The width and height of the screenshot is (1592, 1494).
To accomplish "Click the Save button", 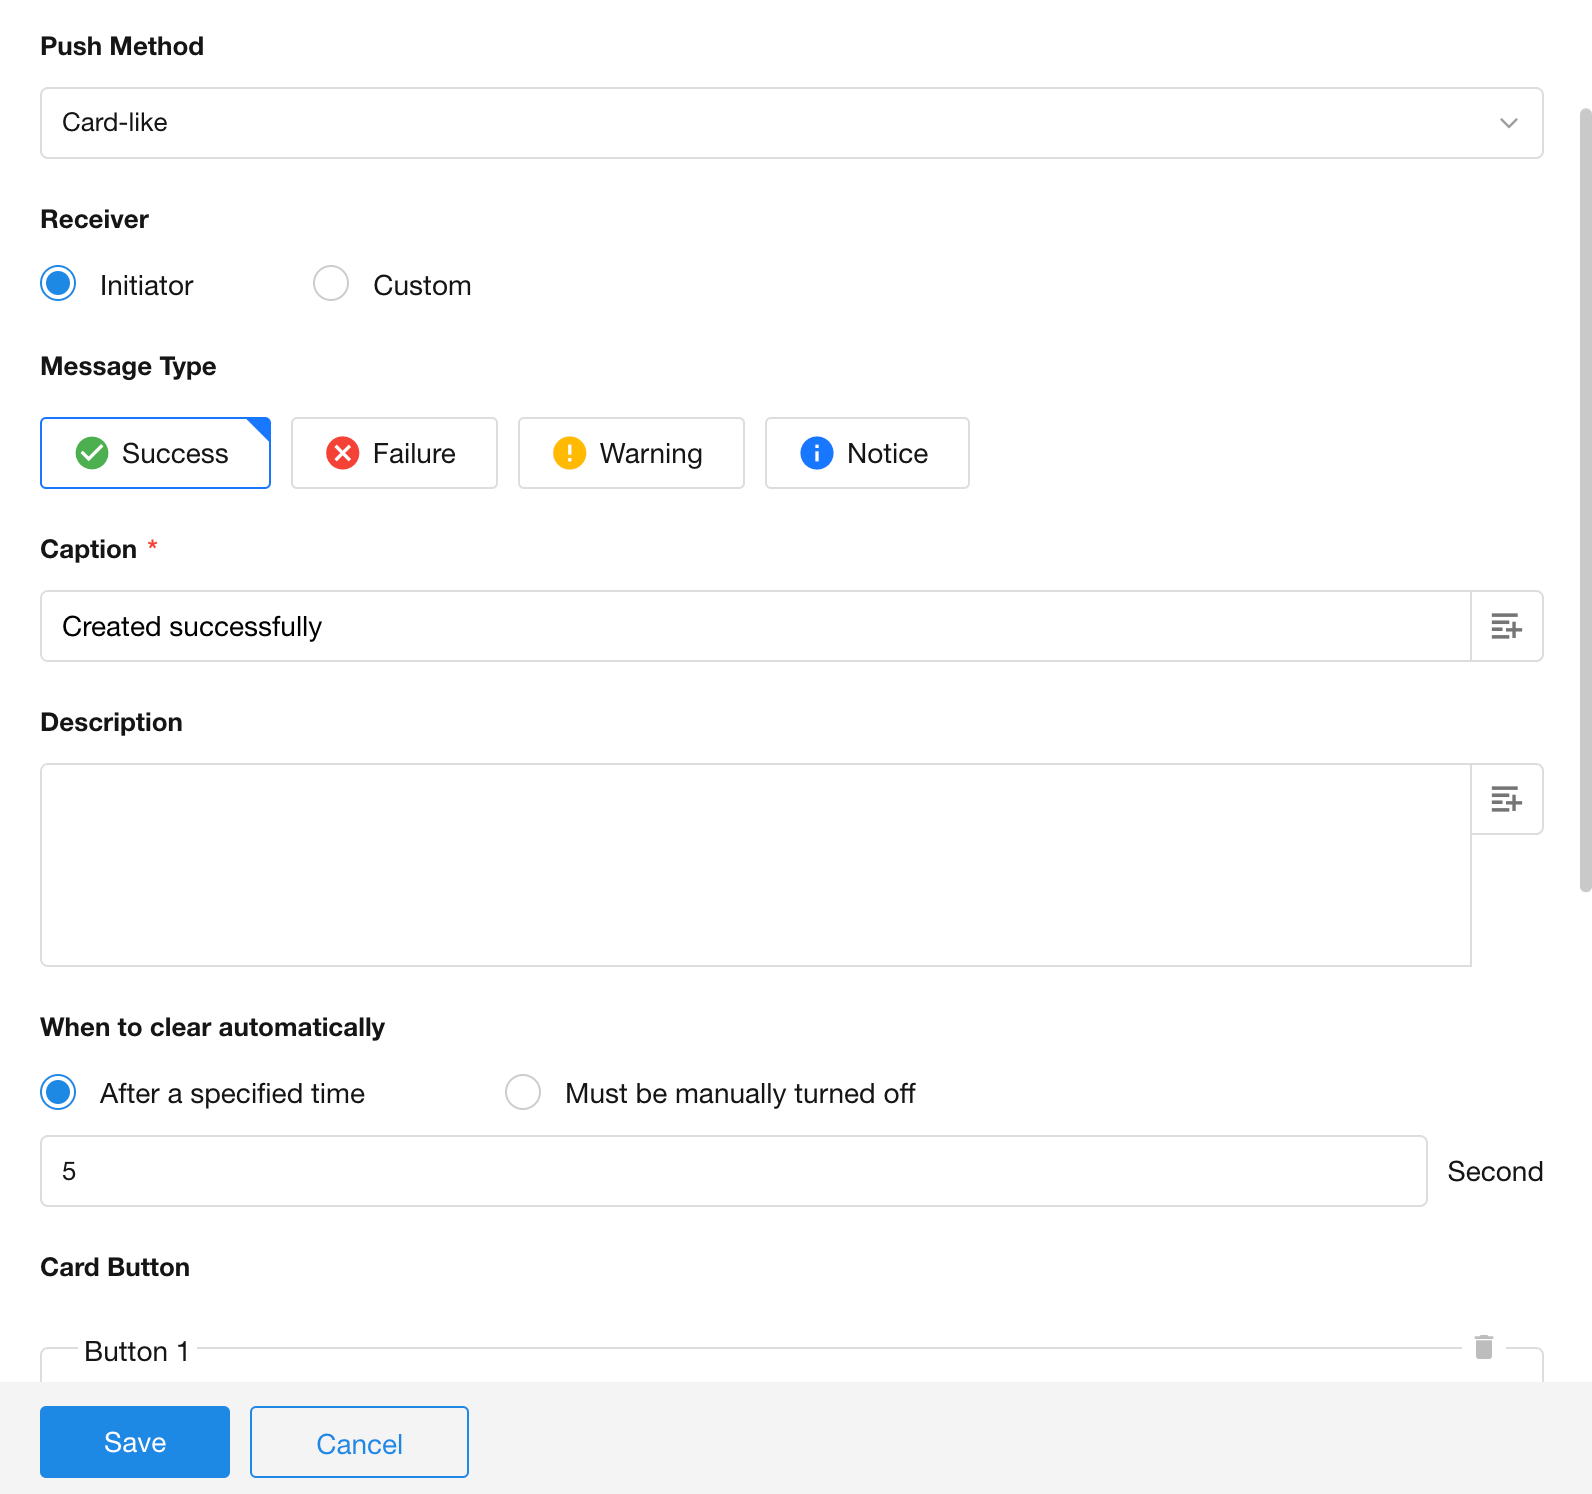I will 135,1442.
